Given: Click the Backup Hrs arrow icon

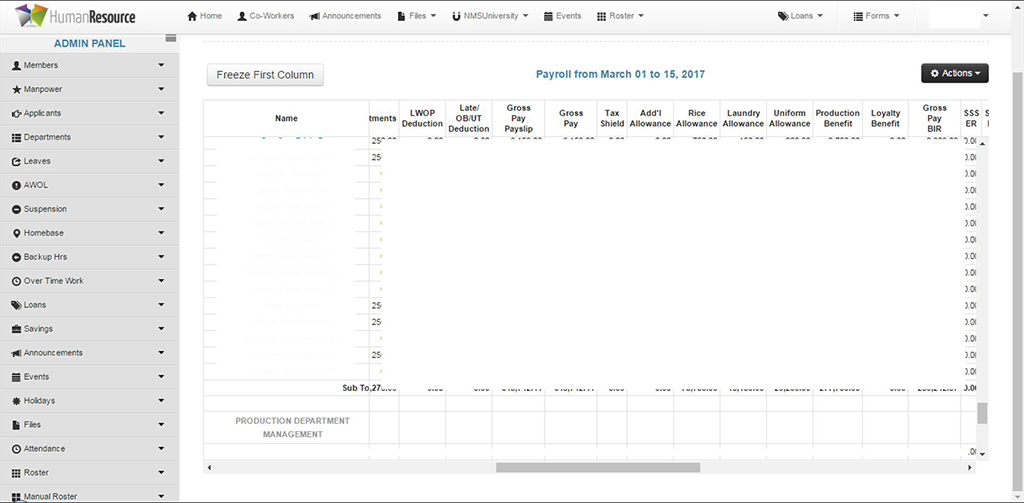Looking at the screenshot, I should (17, 257).
